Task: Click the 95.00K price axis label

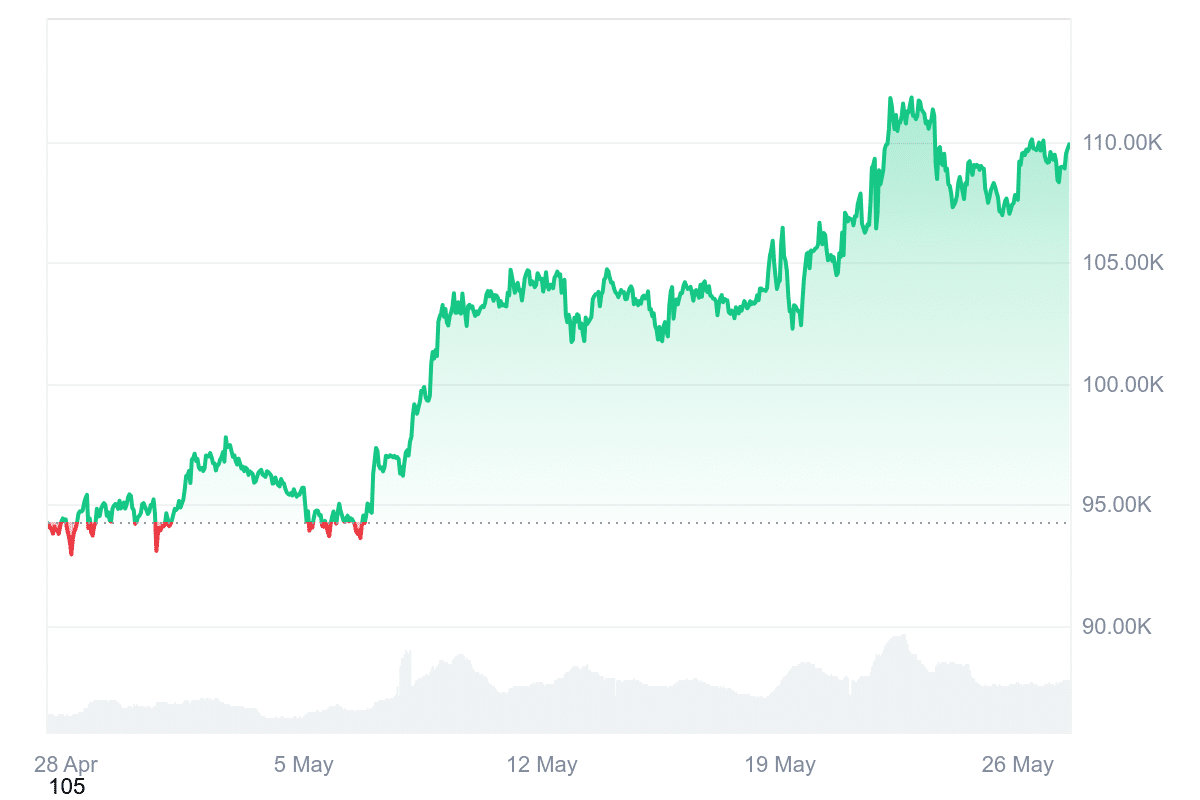Action: [1121, 505]
